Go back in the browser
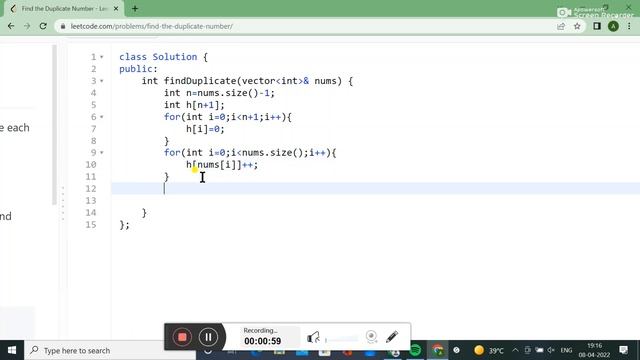 11,26
